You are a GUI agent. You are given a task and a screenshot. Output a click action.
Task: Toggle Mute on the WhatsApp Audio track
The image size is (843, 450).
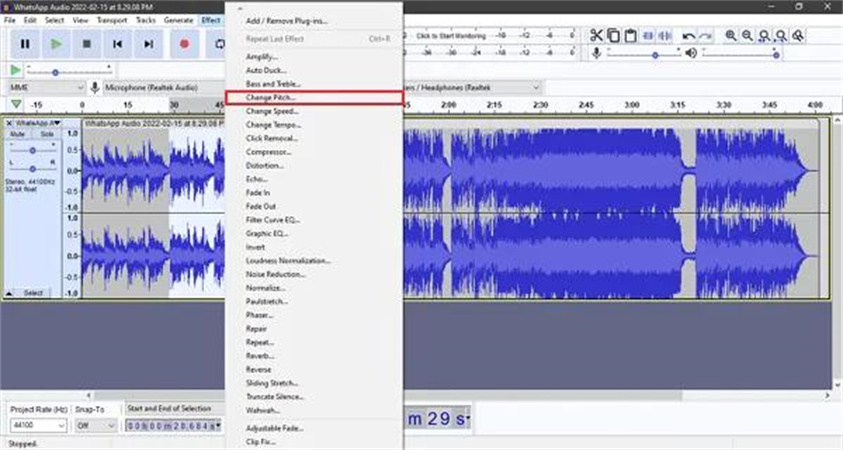click(17, 133)
